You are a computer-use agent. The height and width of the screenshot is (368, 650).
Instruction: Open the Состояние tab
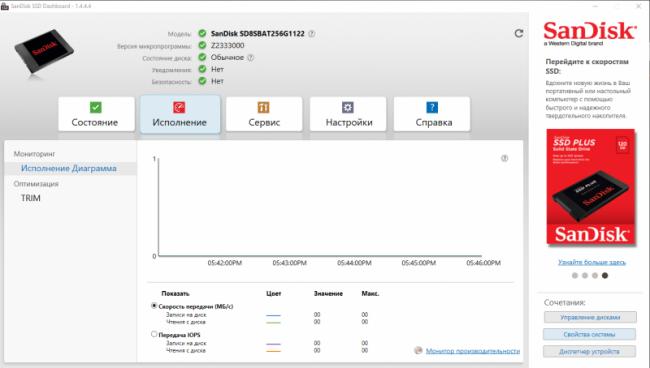tap(97, 114)
